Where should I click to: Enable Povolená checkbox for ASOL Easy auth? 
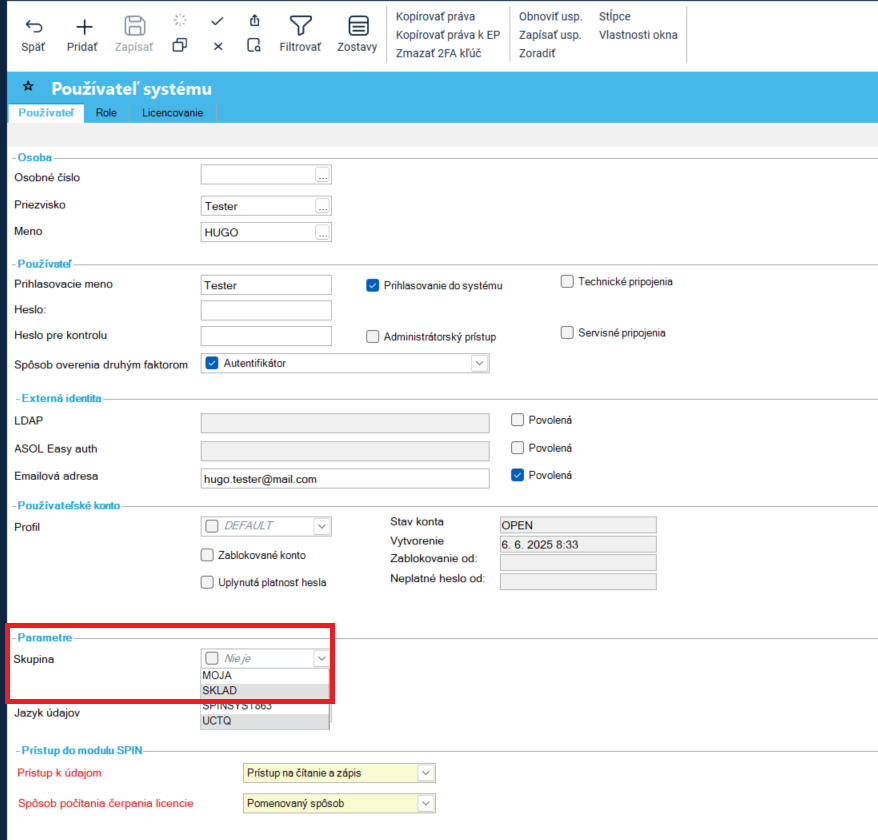click(517, 447)
